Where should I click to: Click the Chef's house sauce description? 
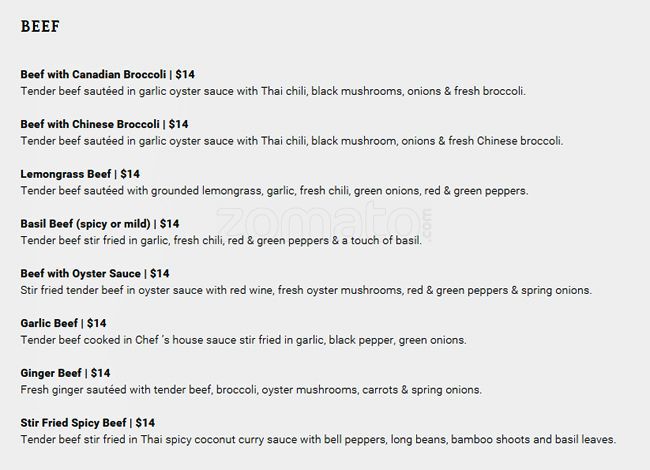[243, 340]
